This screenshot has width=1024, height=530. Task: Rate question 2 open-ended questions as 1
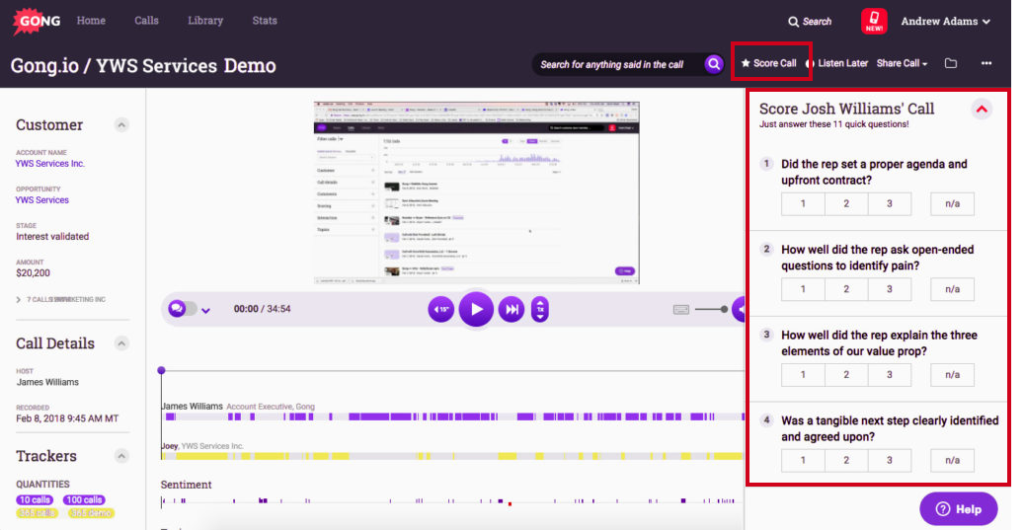pos(803,289)
